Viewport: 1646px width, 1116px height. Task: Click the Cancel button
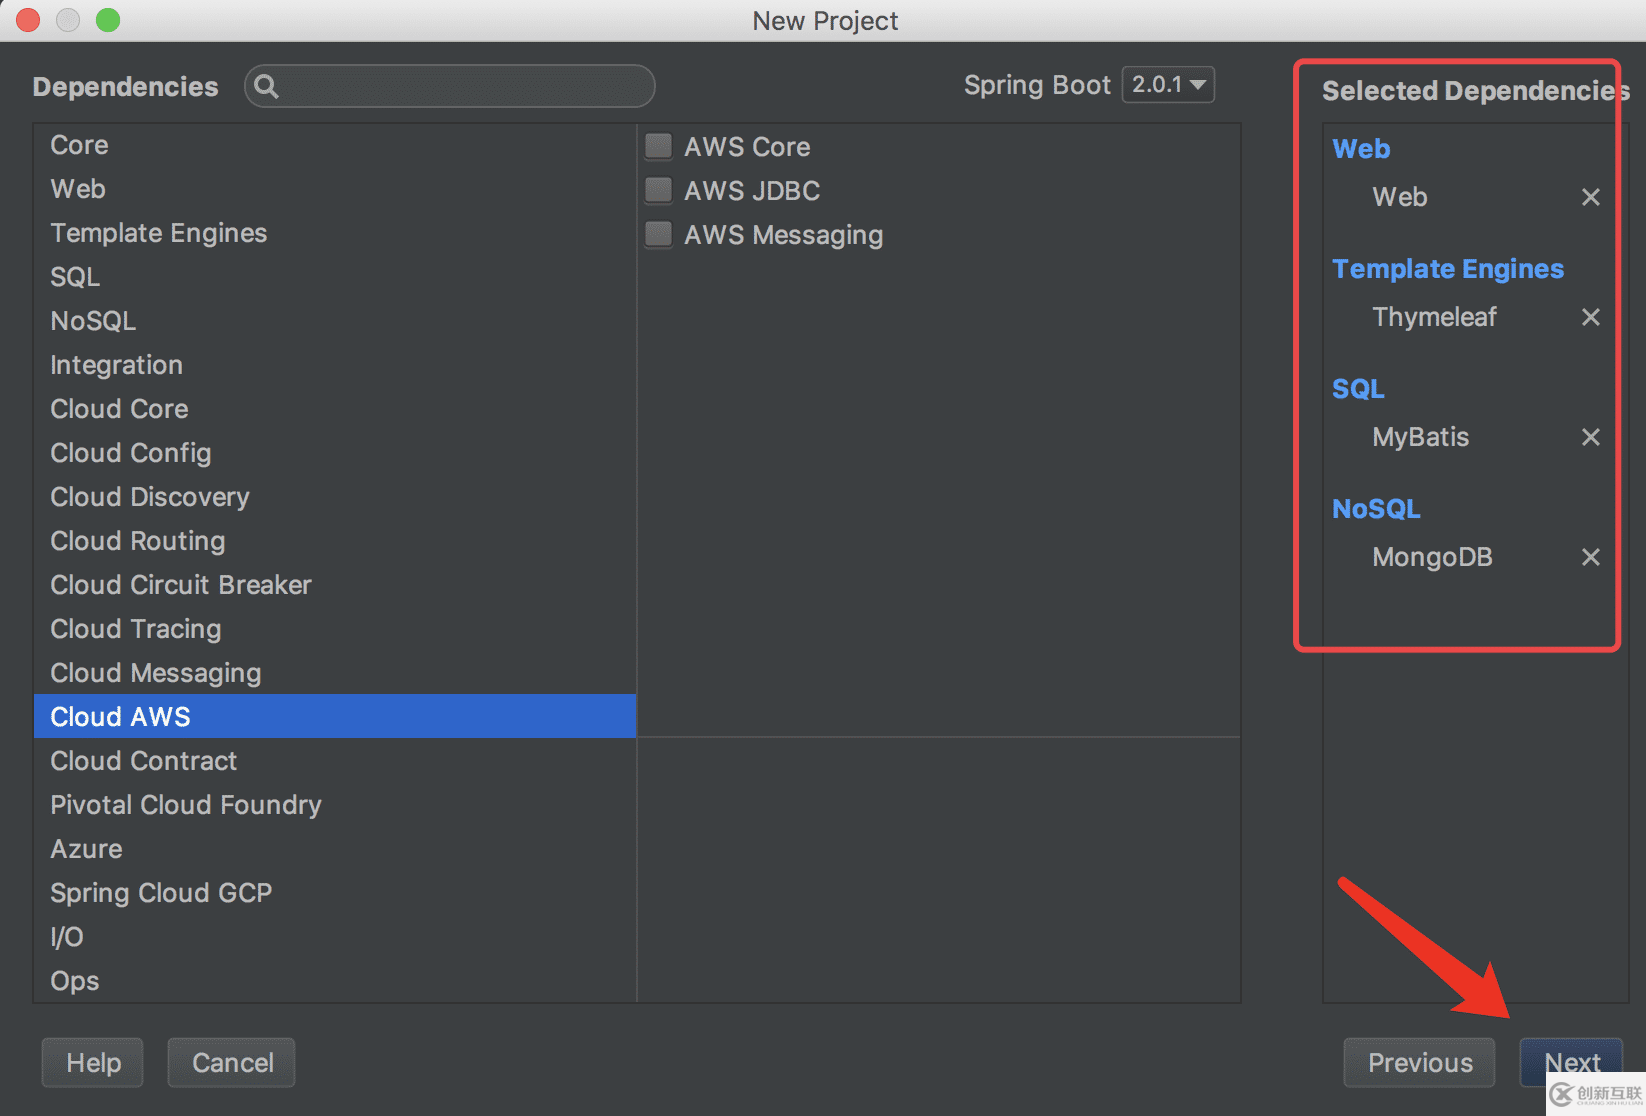232,1062
